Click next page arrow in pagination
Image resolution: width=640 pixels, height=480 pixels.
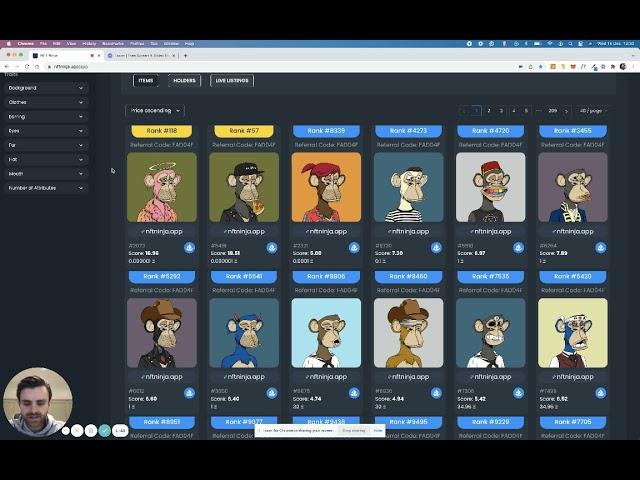tap(566, 111)
